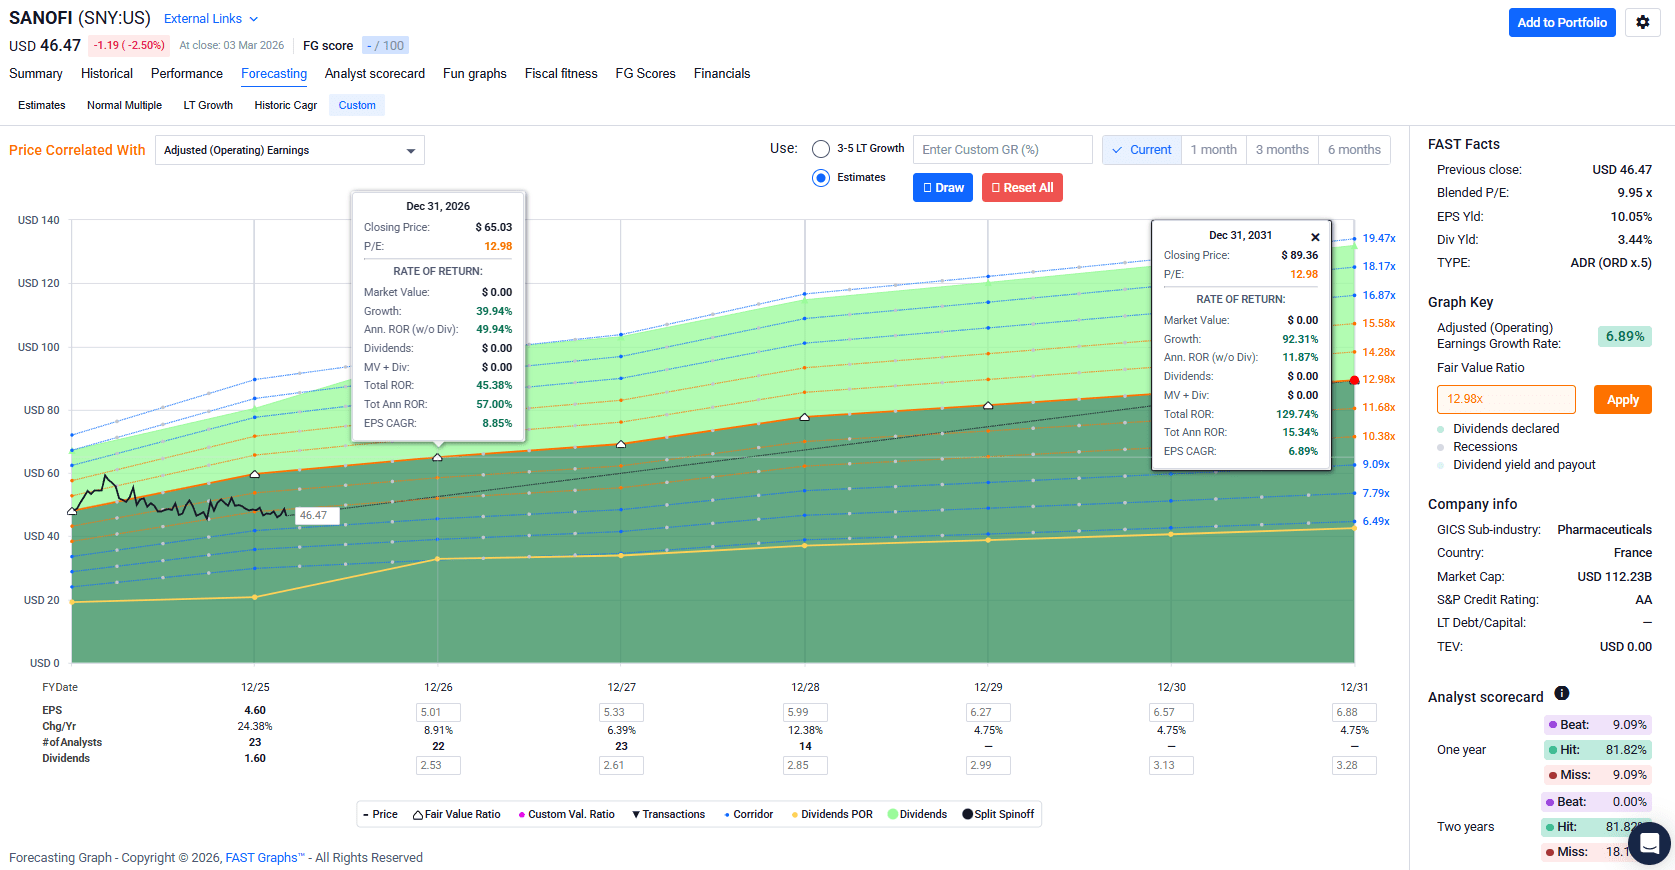Select the Estimates radio button

821,178
